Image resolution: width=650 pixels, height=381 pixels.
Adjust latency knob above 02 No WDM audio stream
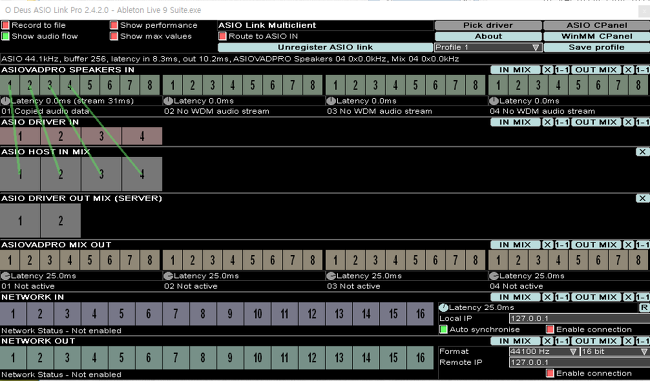pos(168,101)
